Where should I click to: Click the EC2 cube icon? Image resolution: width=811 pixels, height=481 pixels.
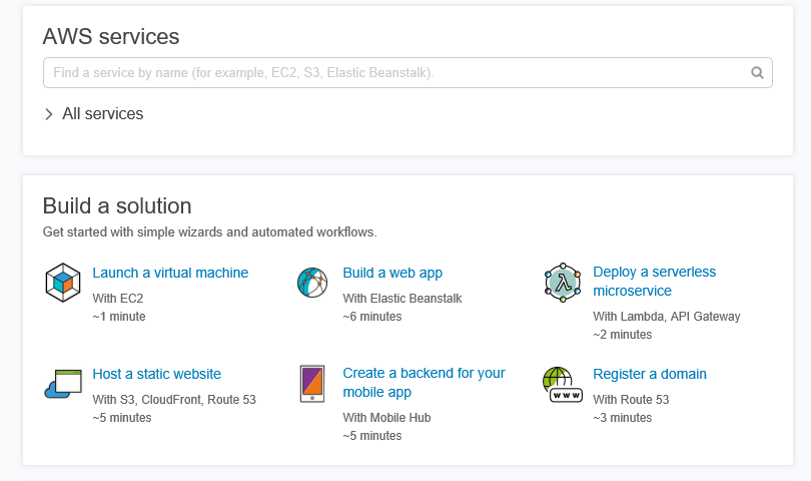63,282
